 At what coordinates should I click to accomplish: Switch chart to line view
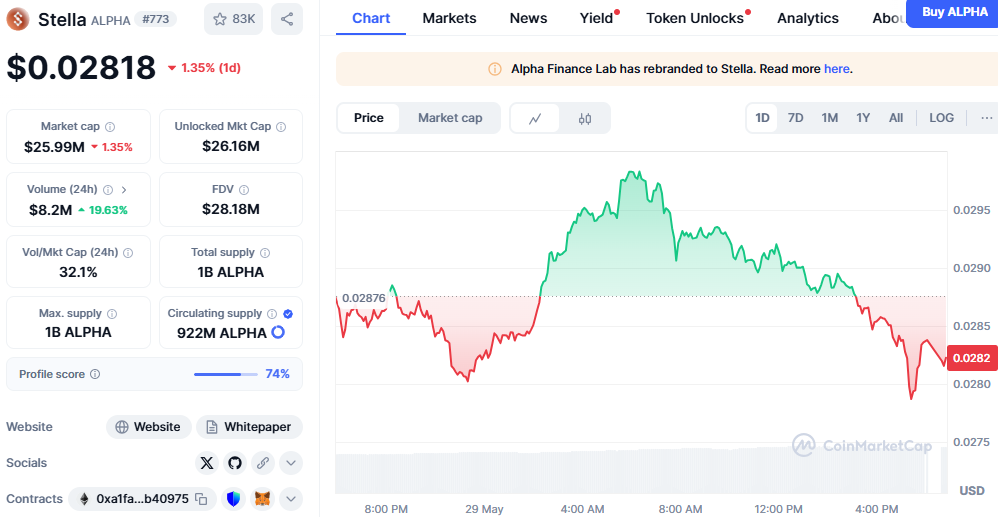535,118
